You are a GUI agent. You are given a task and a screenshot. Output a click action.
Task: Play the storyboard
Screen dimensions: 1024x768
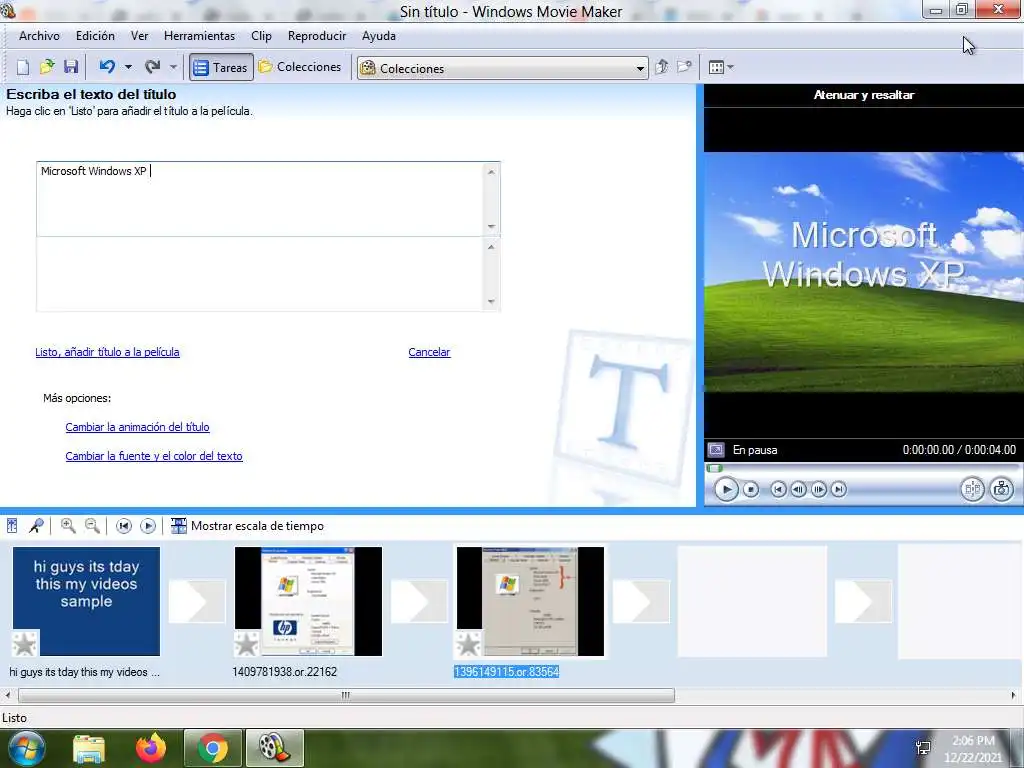click(148, 526)
